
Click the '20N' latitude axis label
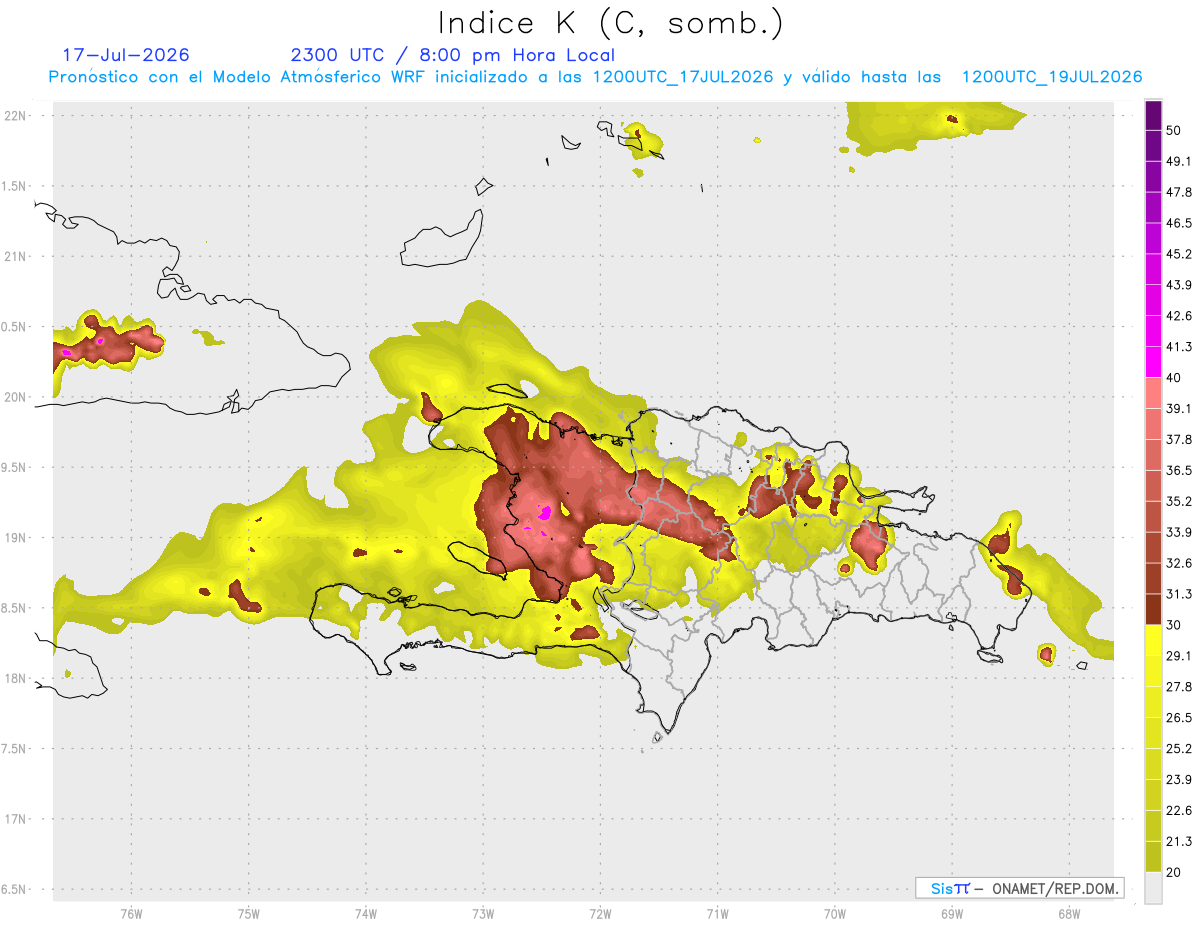16,397
